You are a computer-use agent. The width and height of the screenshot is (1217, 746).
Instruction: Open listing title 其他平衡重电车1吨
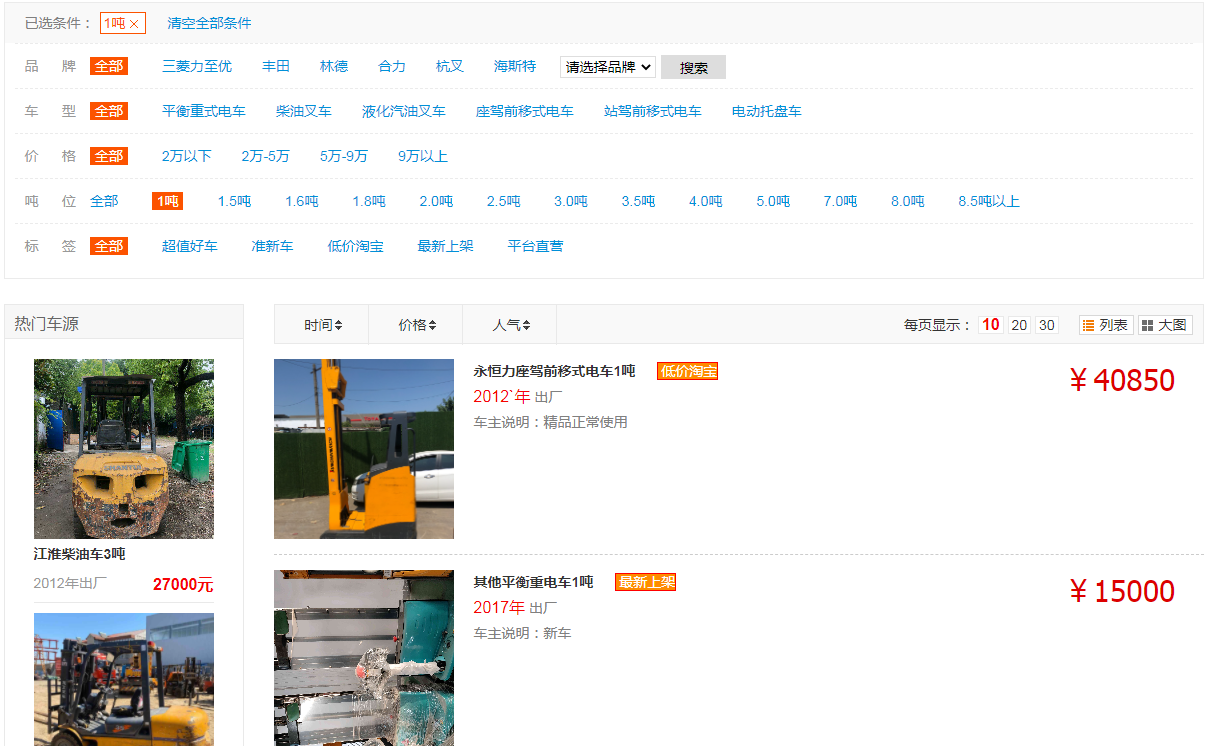coord(533,582)
